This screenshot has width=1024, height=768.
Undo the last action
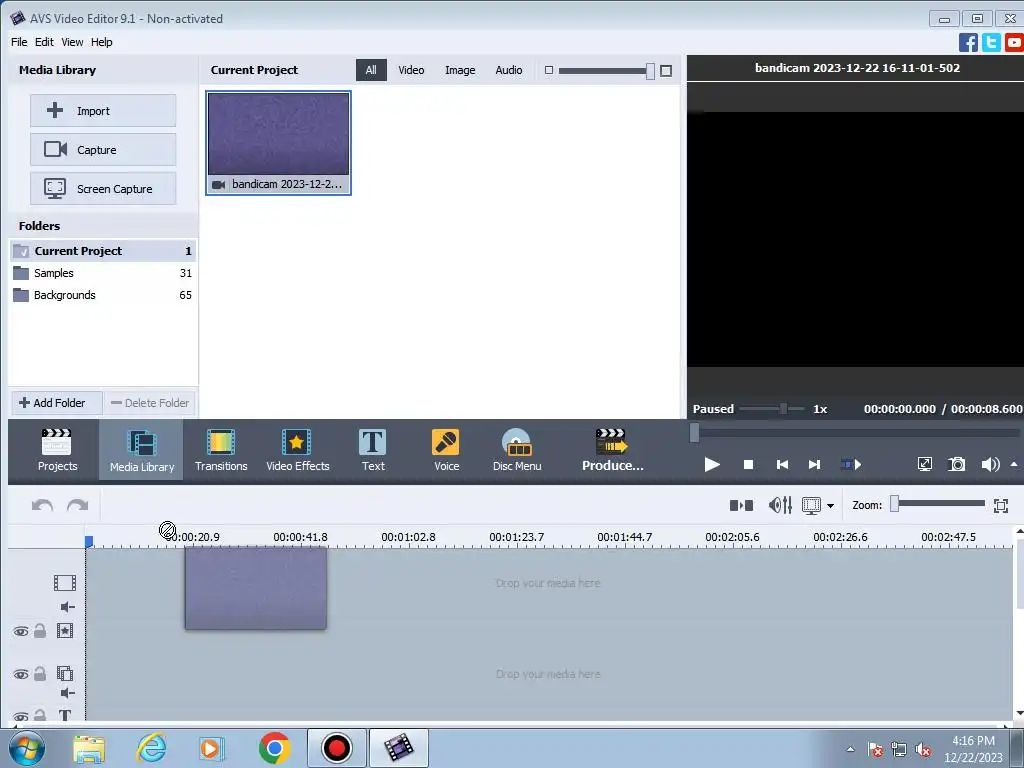(x=42, y=505)
